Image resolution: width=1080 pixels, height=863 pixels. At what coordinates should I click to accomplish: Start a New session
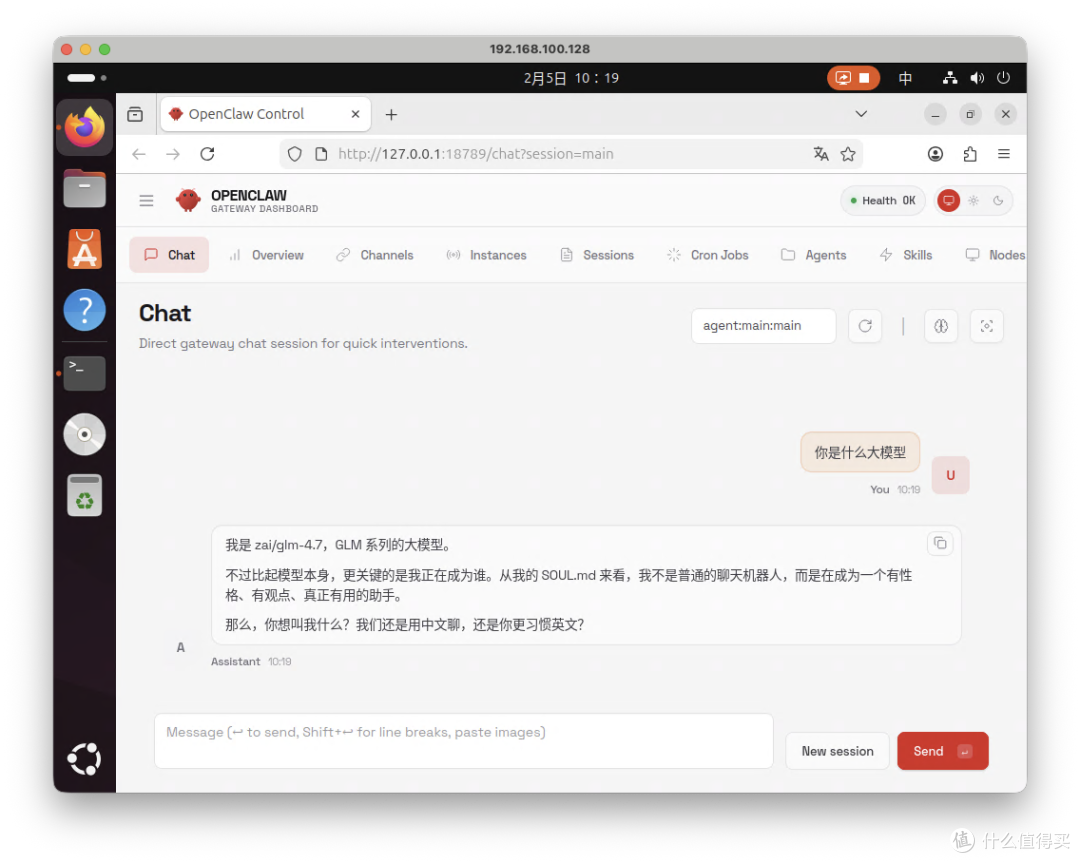point(838,751)
